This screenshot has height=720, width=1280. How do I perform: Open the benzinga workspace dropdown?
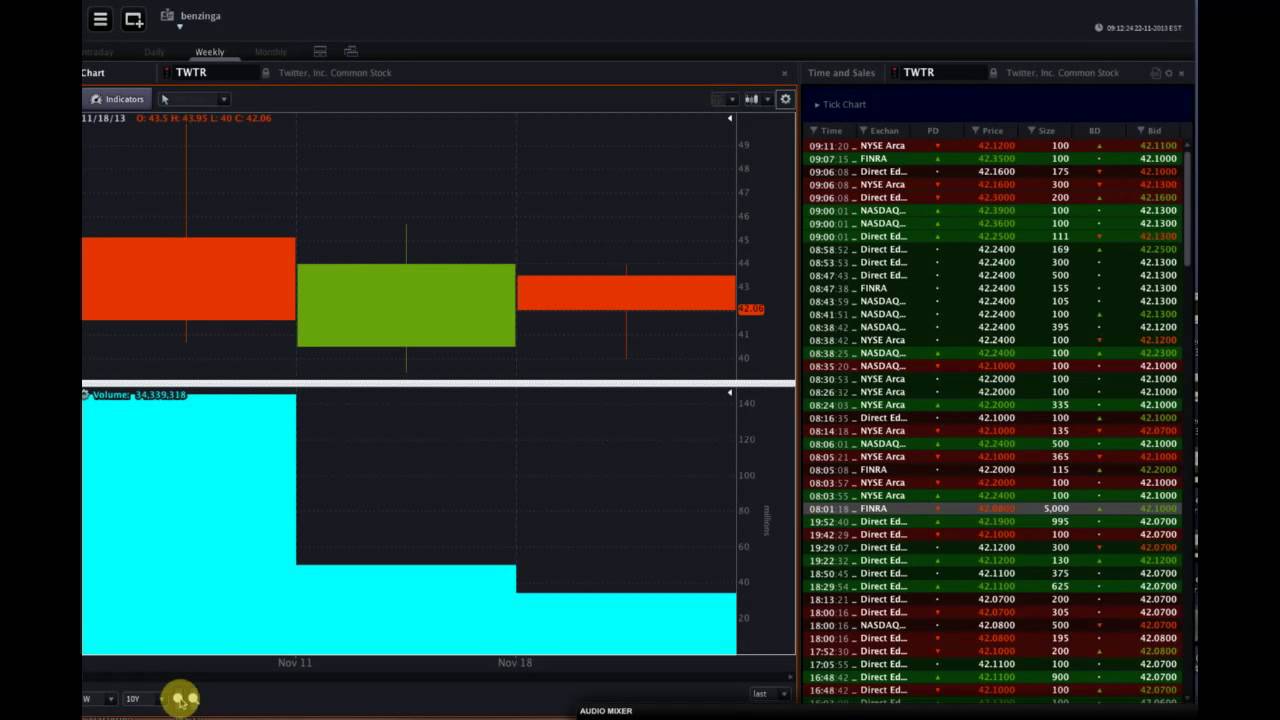click(x=180, y=27)
